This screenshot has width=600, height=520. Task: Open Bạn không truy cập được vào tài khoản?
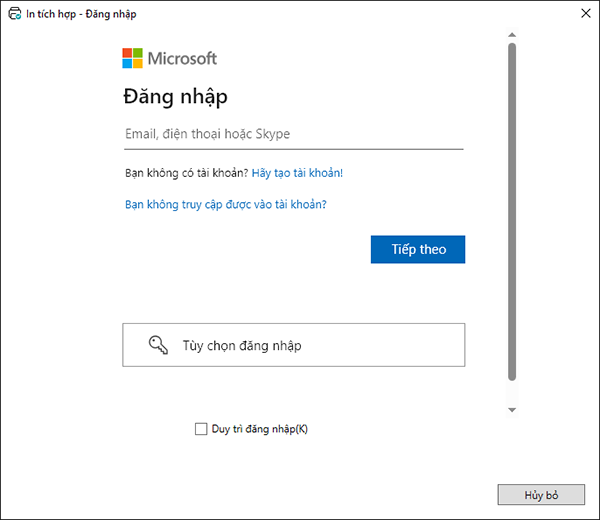pyautogui.click(x=226, y=204)
